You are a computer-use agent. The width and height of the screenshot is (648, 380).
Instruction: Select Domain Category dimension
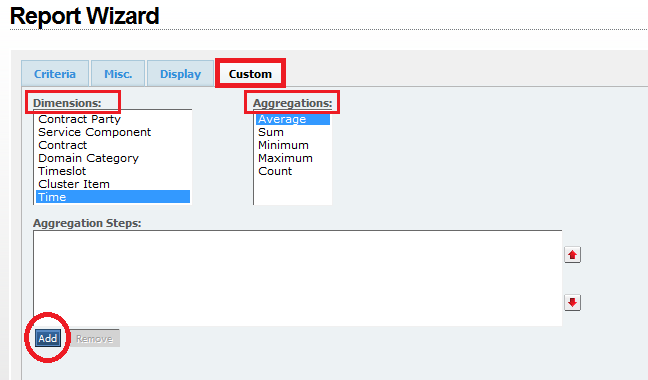(x=113, y=158)
